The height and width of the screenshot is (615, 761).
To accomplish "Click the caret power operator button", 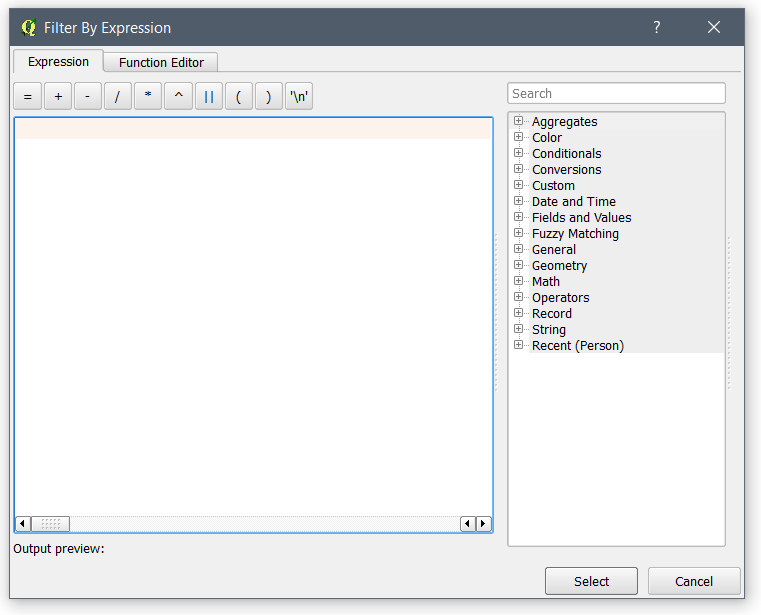I will 178,97.
